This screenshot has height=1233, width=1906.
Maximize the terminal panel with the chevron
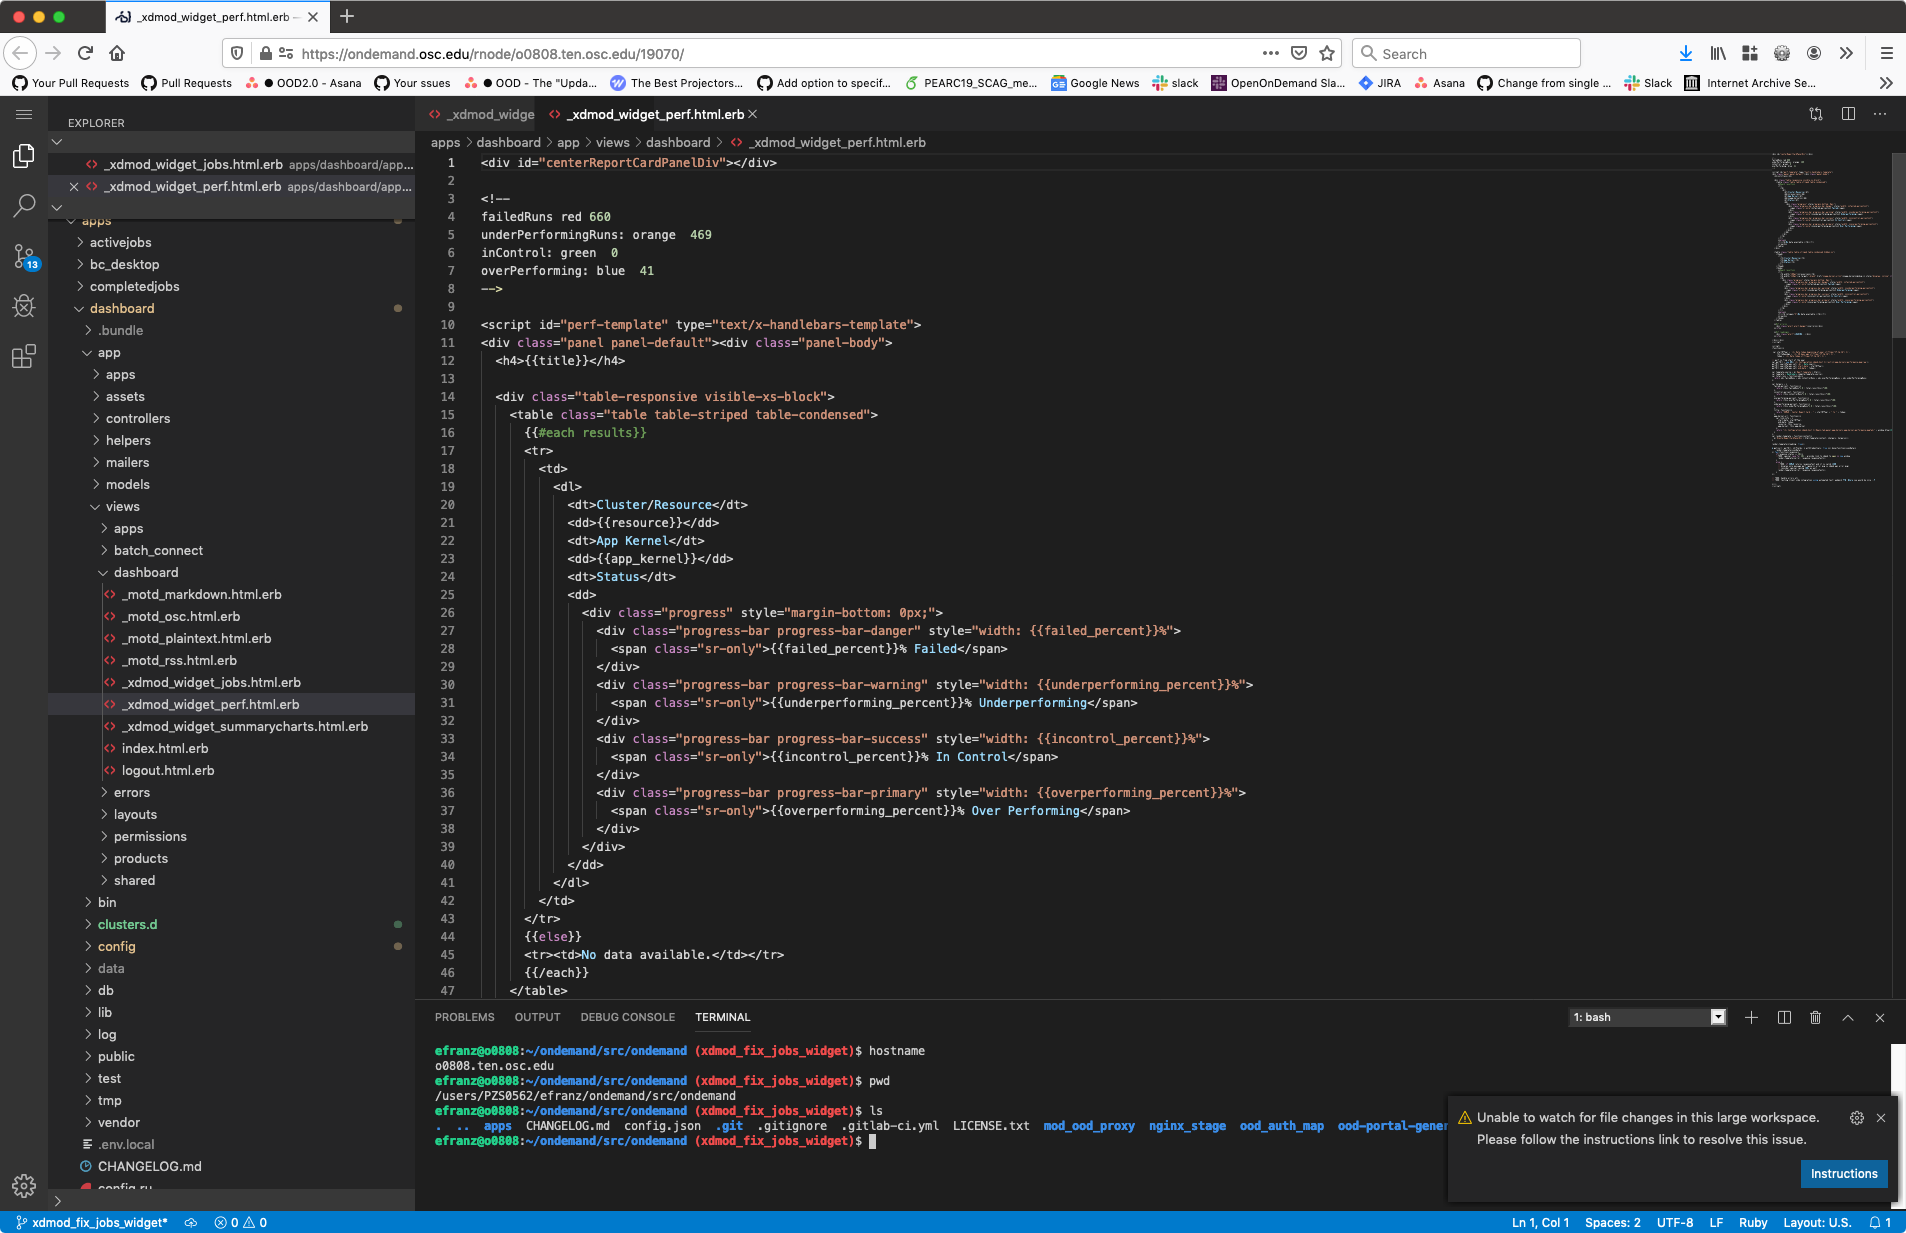[1846, 1017]
